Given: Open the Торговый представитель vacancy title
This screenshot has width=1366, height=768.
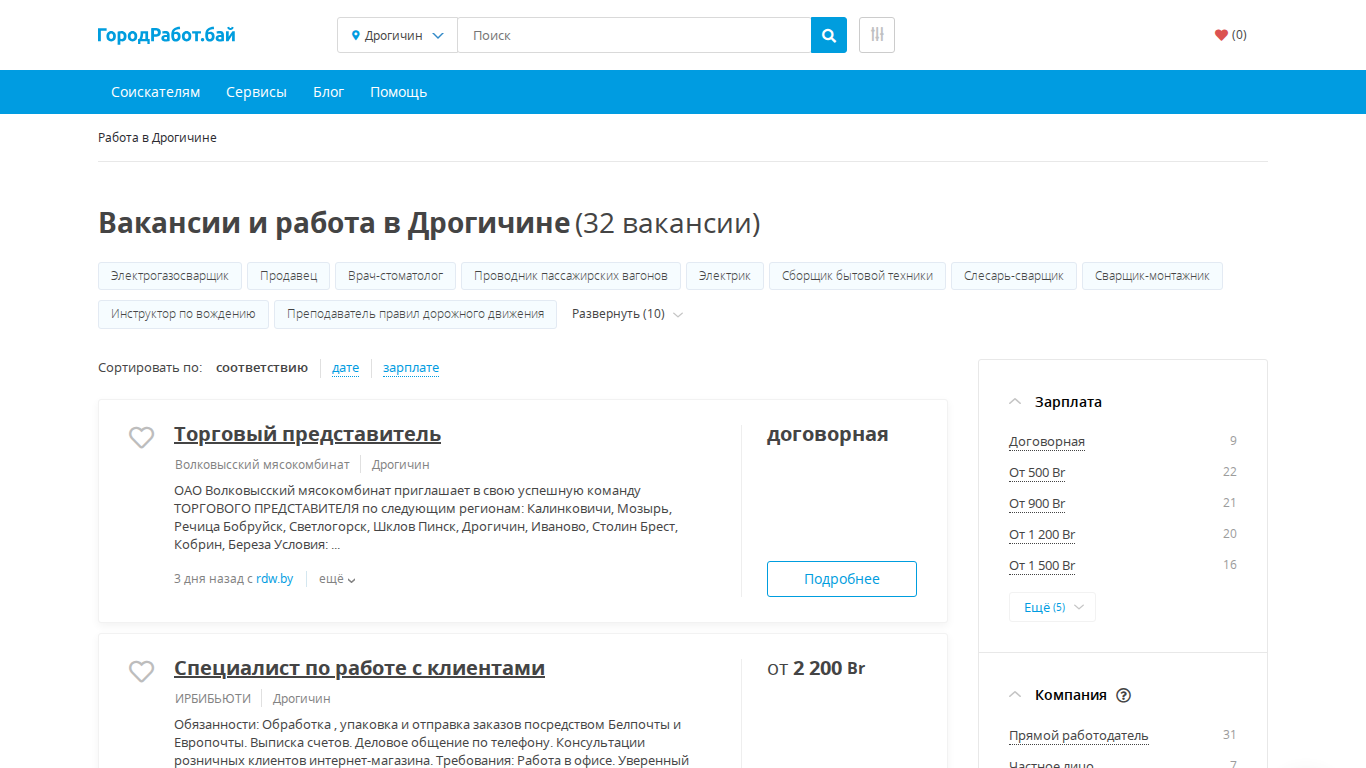Looking at the screenshot, I should pos(307,434).
